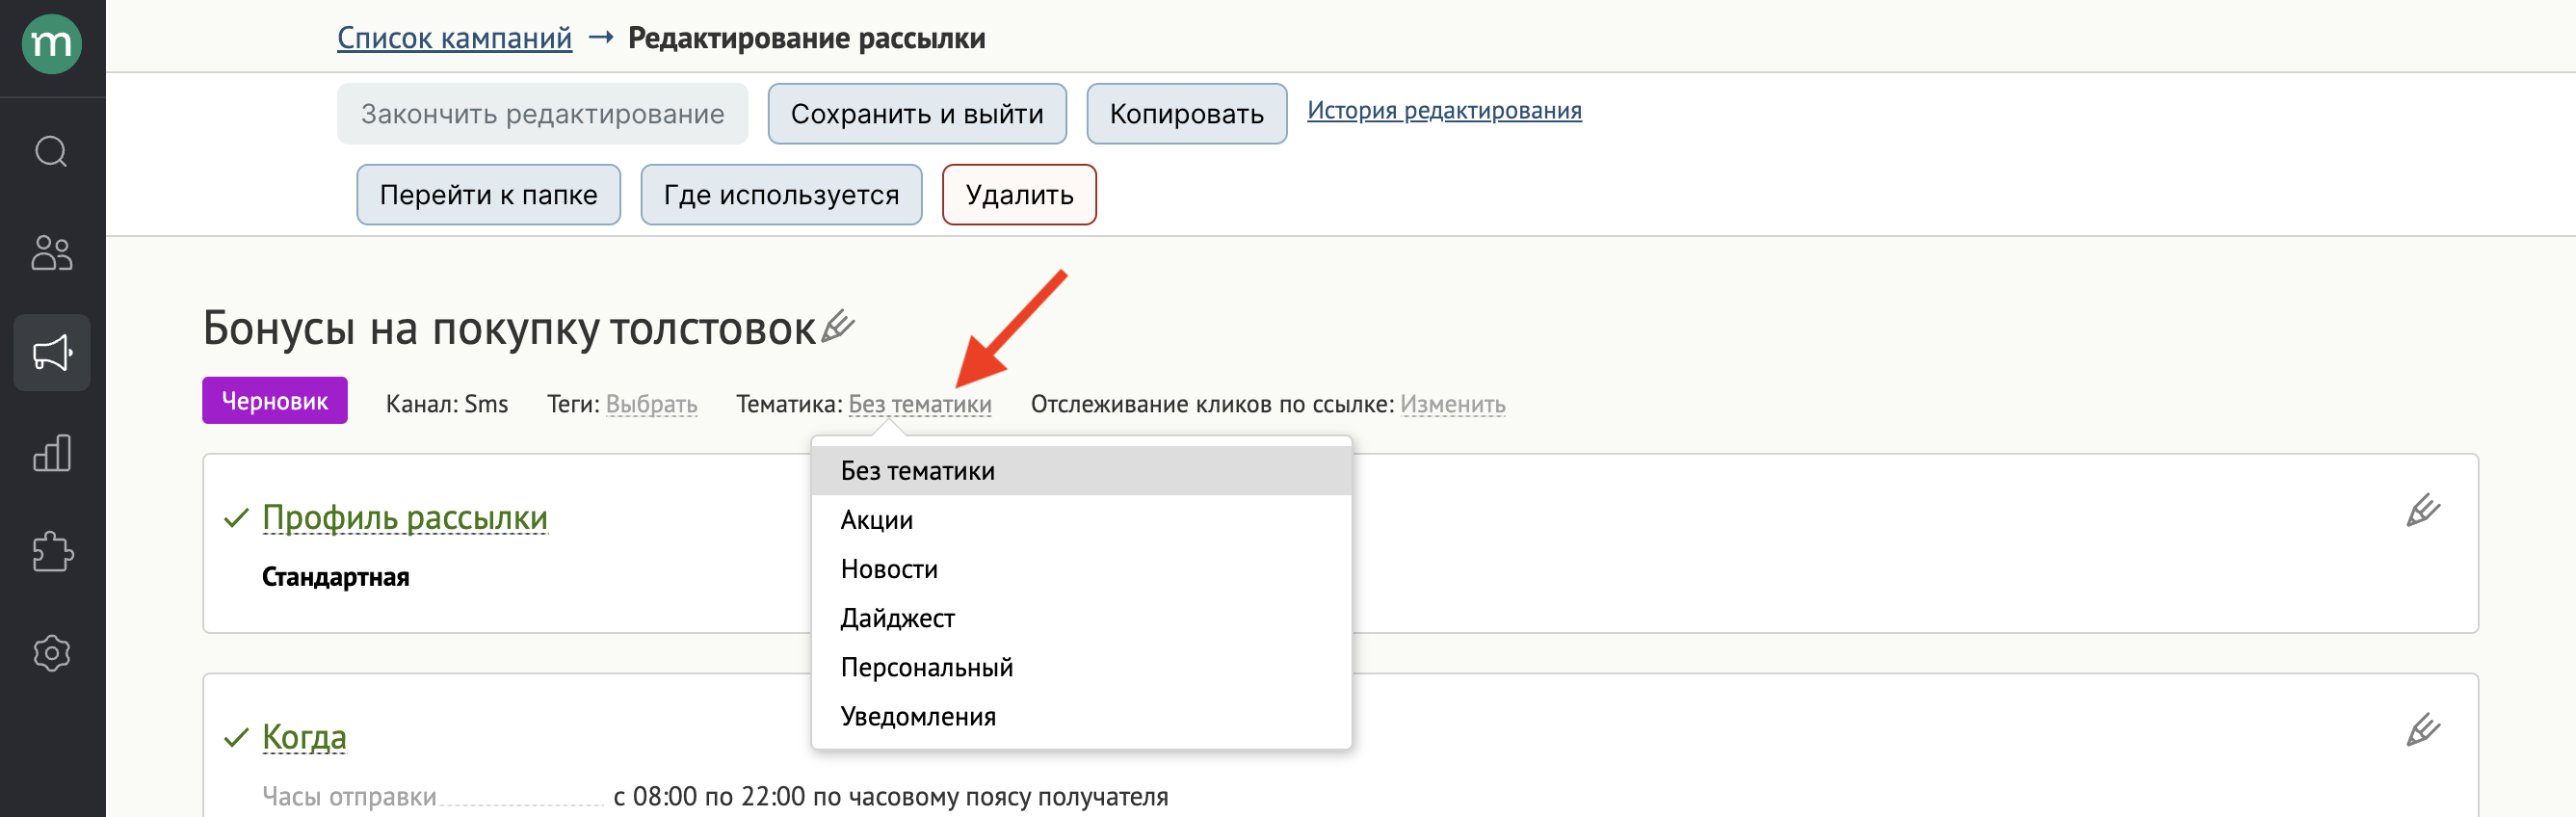The width and height of the screenshot is (2576, 817).
Task: Edit Профиль рассылки block via pencil icon
Action: [x=2423, y=510]
